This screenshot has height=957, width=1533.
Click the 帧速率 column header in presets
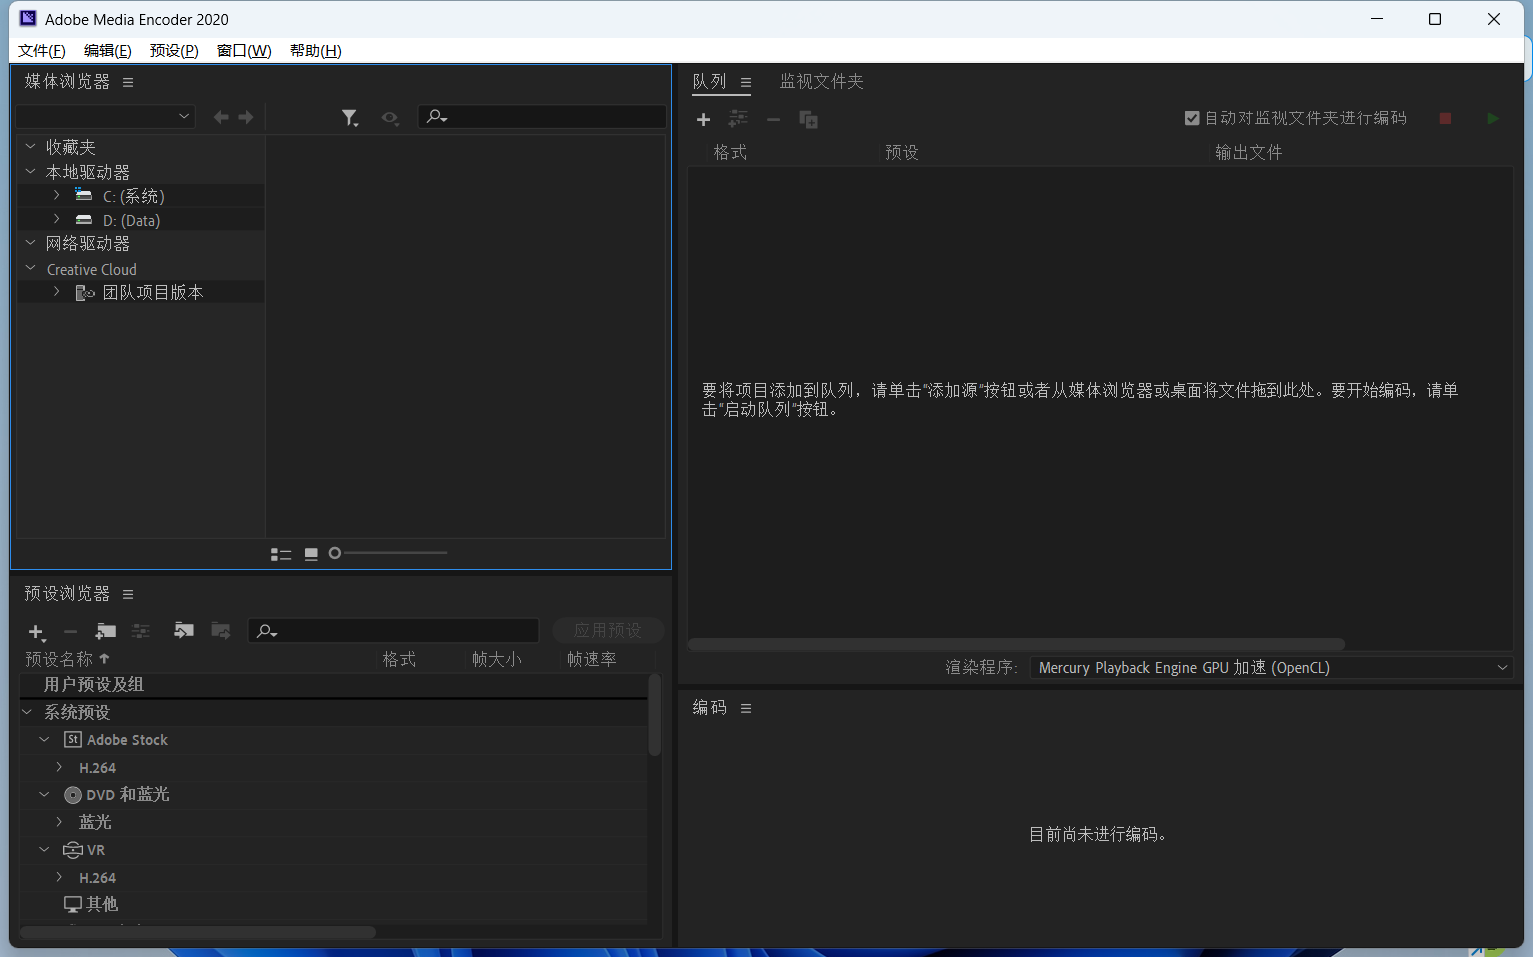[592, 659]
